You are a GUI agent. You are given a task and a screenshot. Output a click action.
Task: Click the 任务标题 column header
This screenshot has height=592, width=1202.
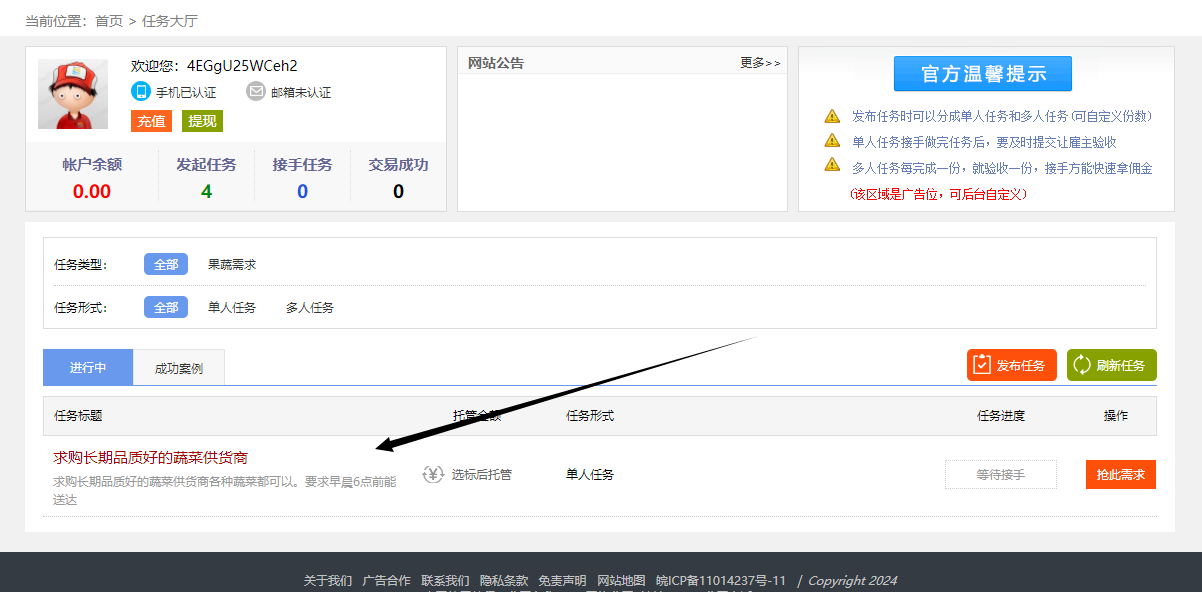point(78,416)
